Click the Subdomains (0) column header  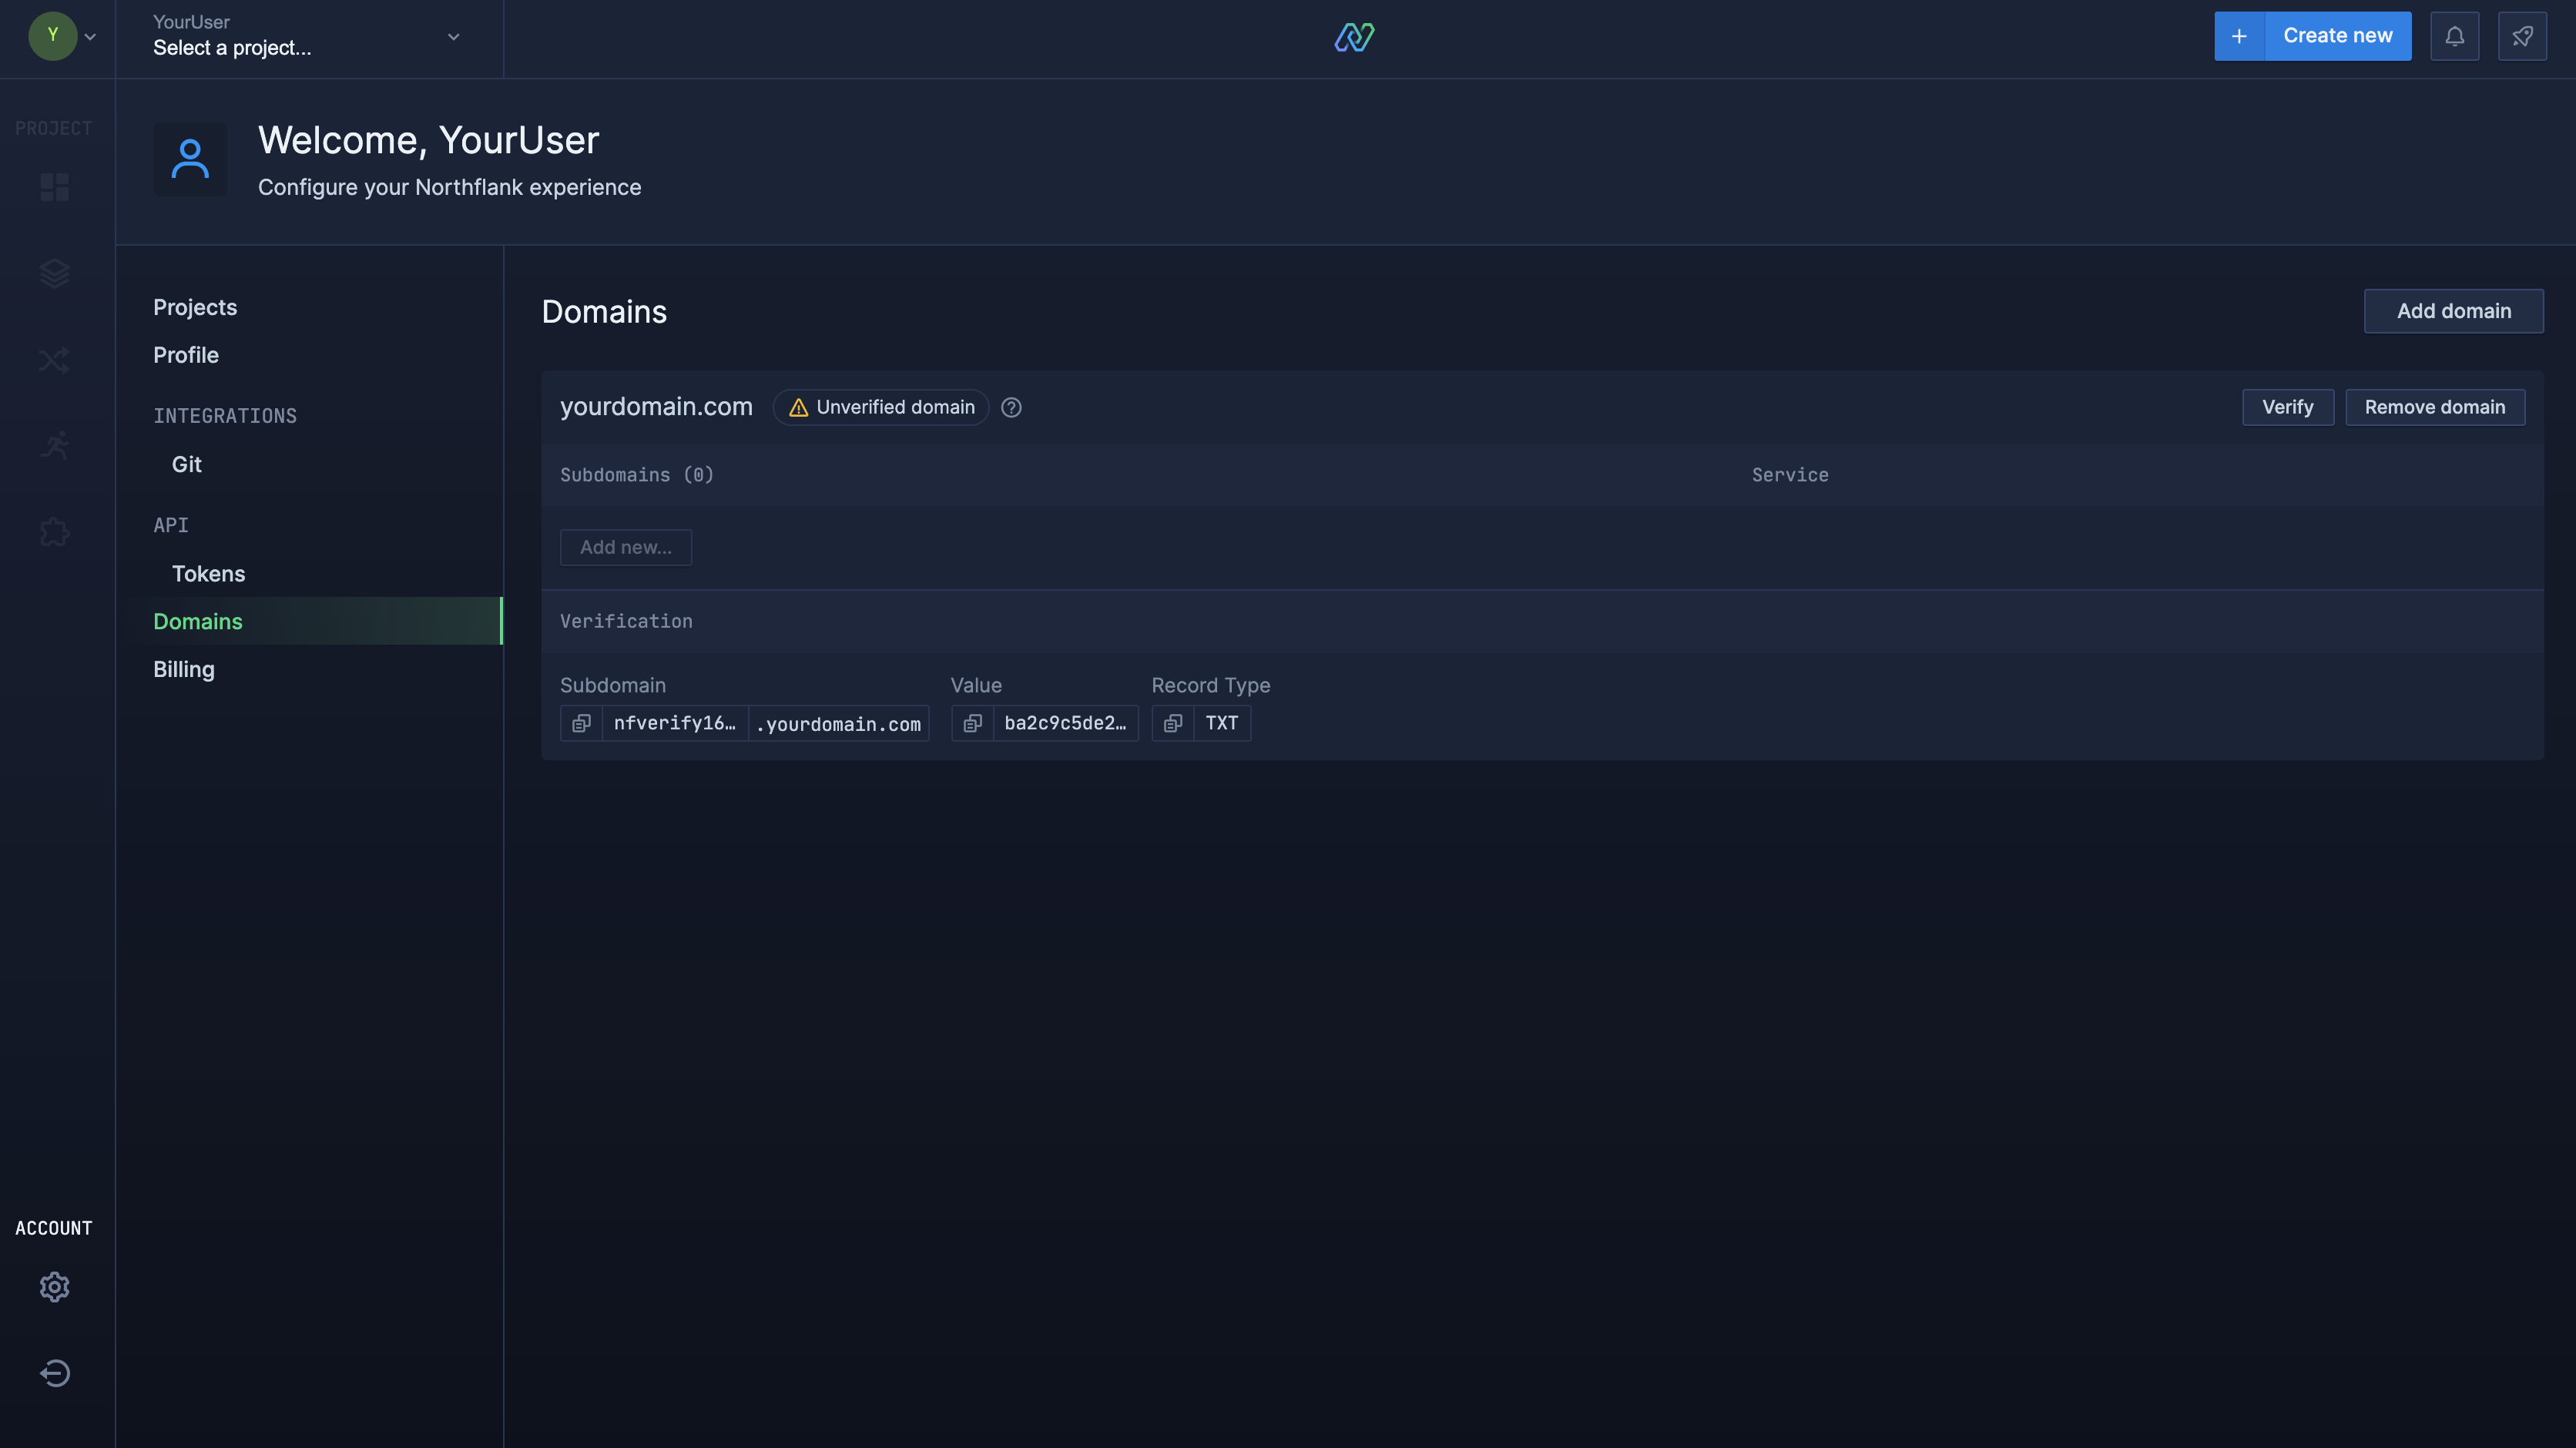(637, 475)
